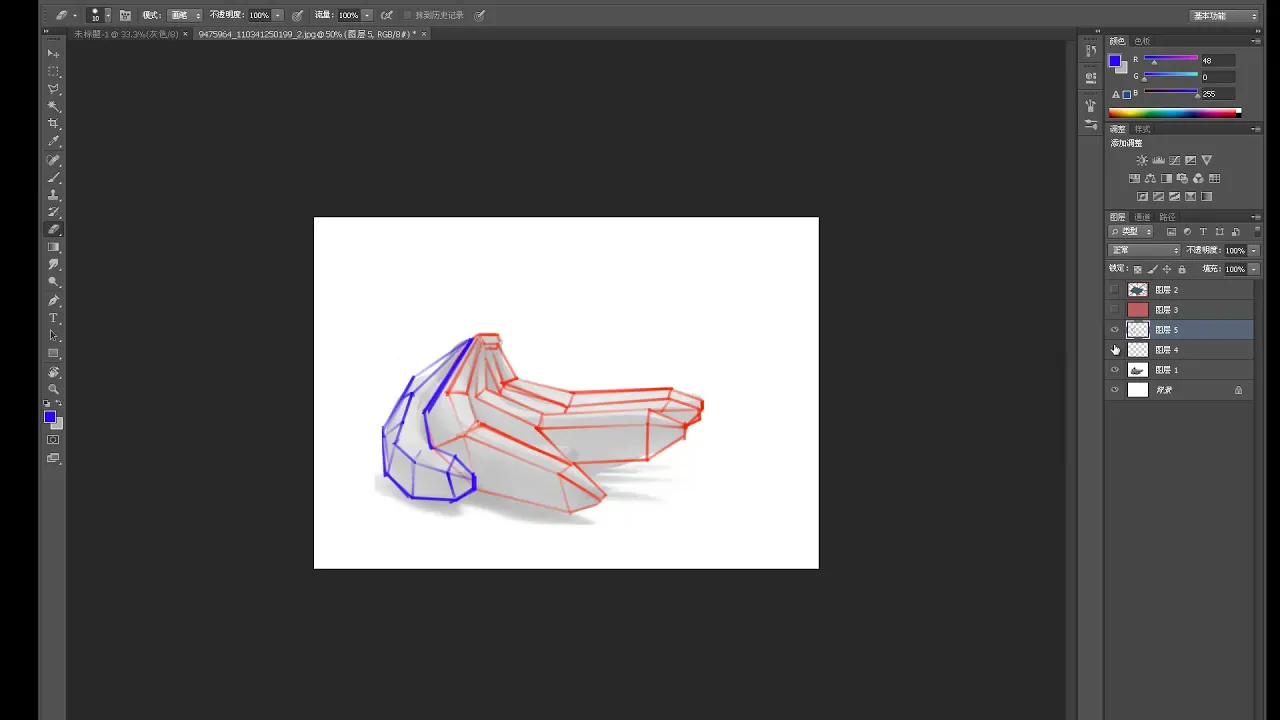The image size is (1280, 720).
Task: Click the foreground color swatch in toolbox
Action: point(49,417)
